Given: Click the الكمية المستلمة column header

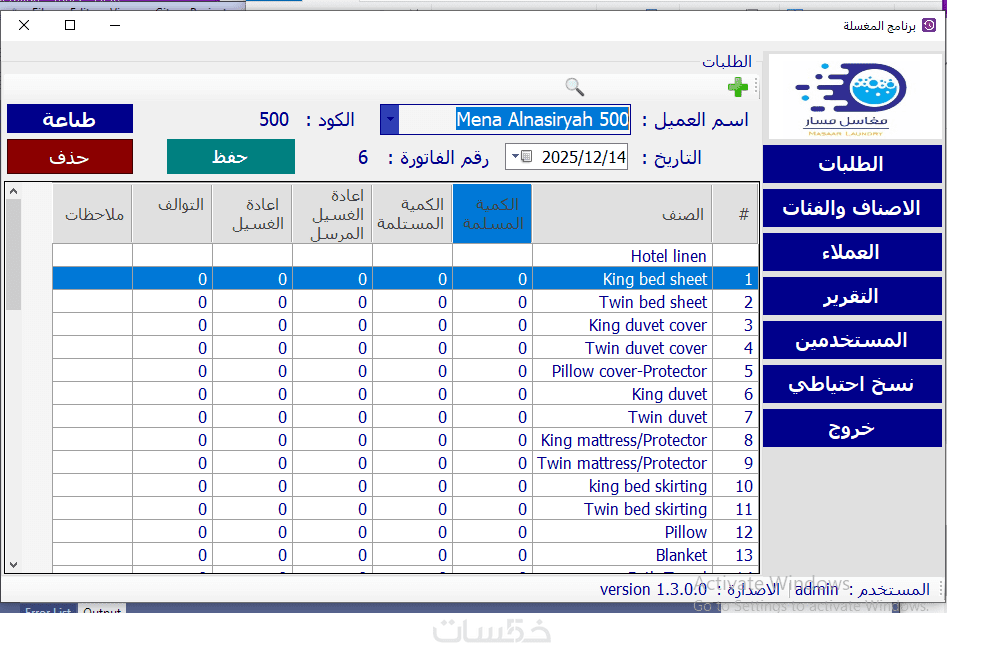Looking at the screenshot, I should tap(412, 213).
